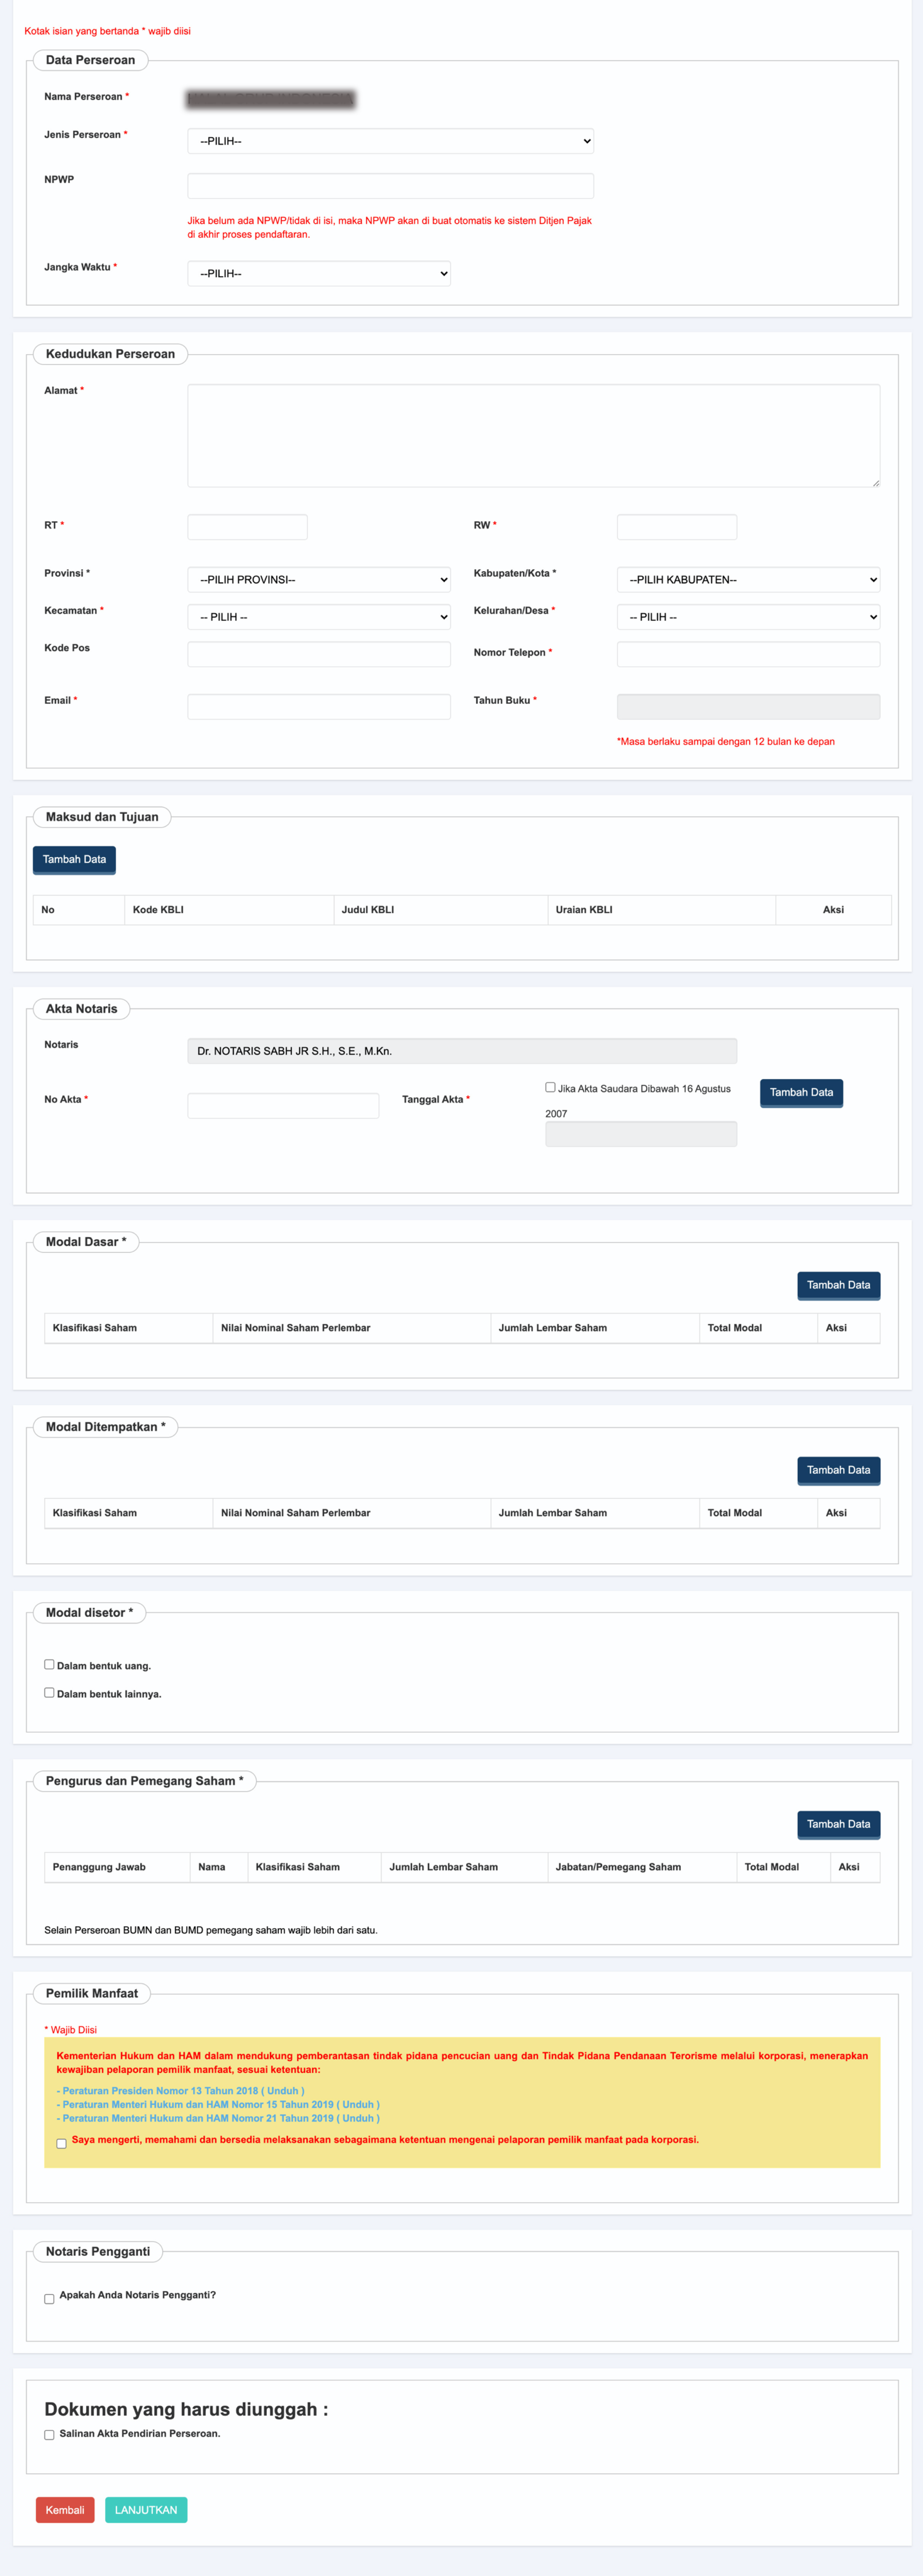Click into the Alamat text area
This screenshot has height=2576, width=923.
point(534,436)
